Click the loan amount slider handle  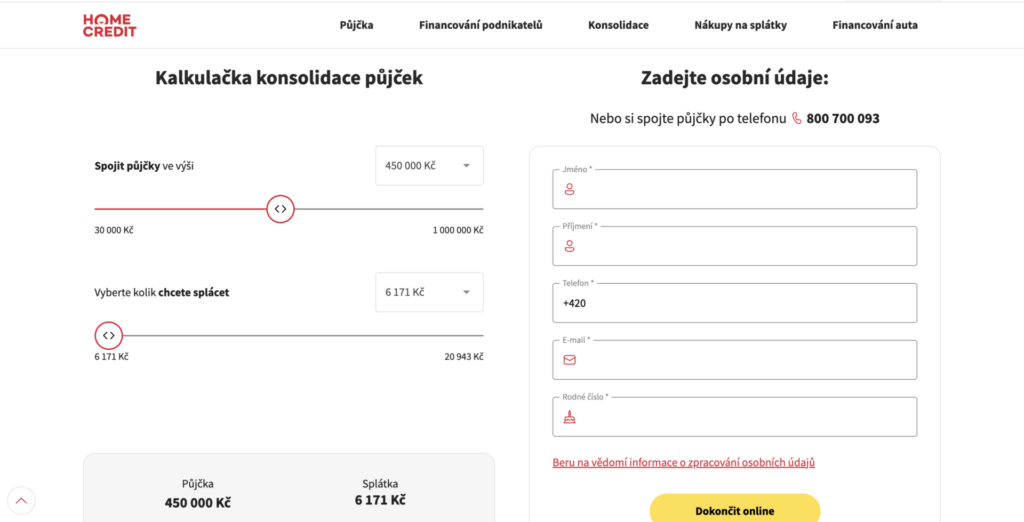(x=281, y=209)
